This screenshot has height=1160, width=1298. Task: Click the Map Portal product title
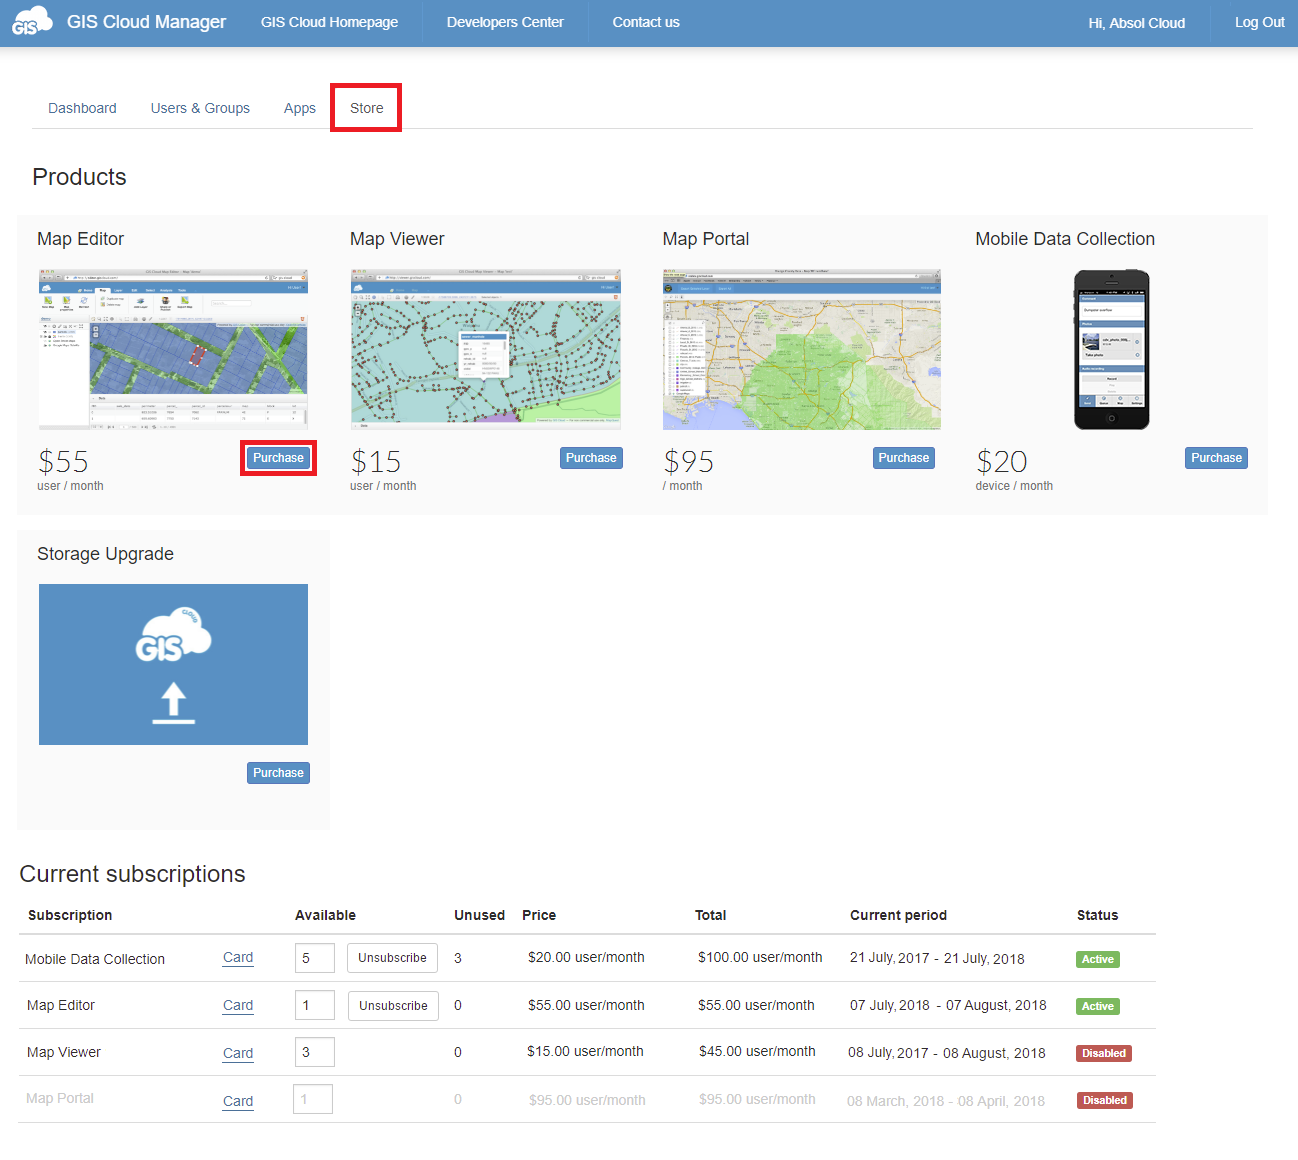[706, 239]
